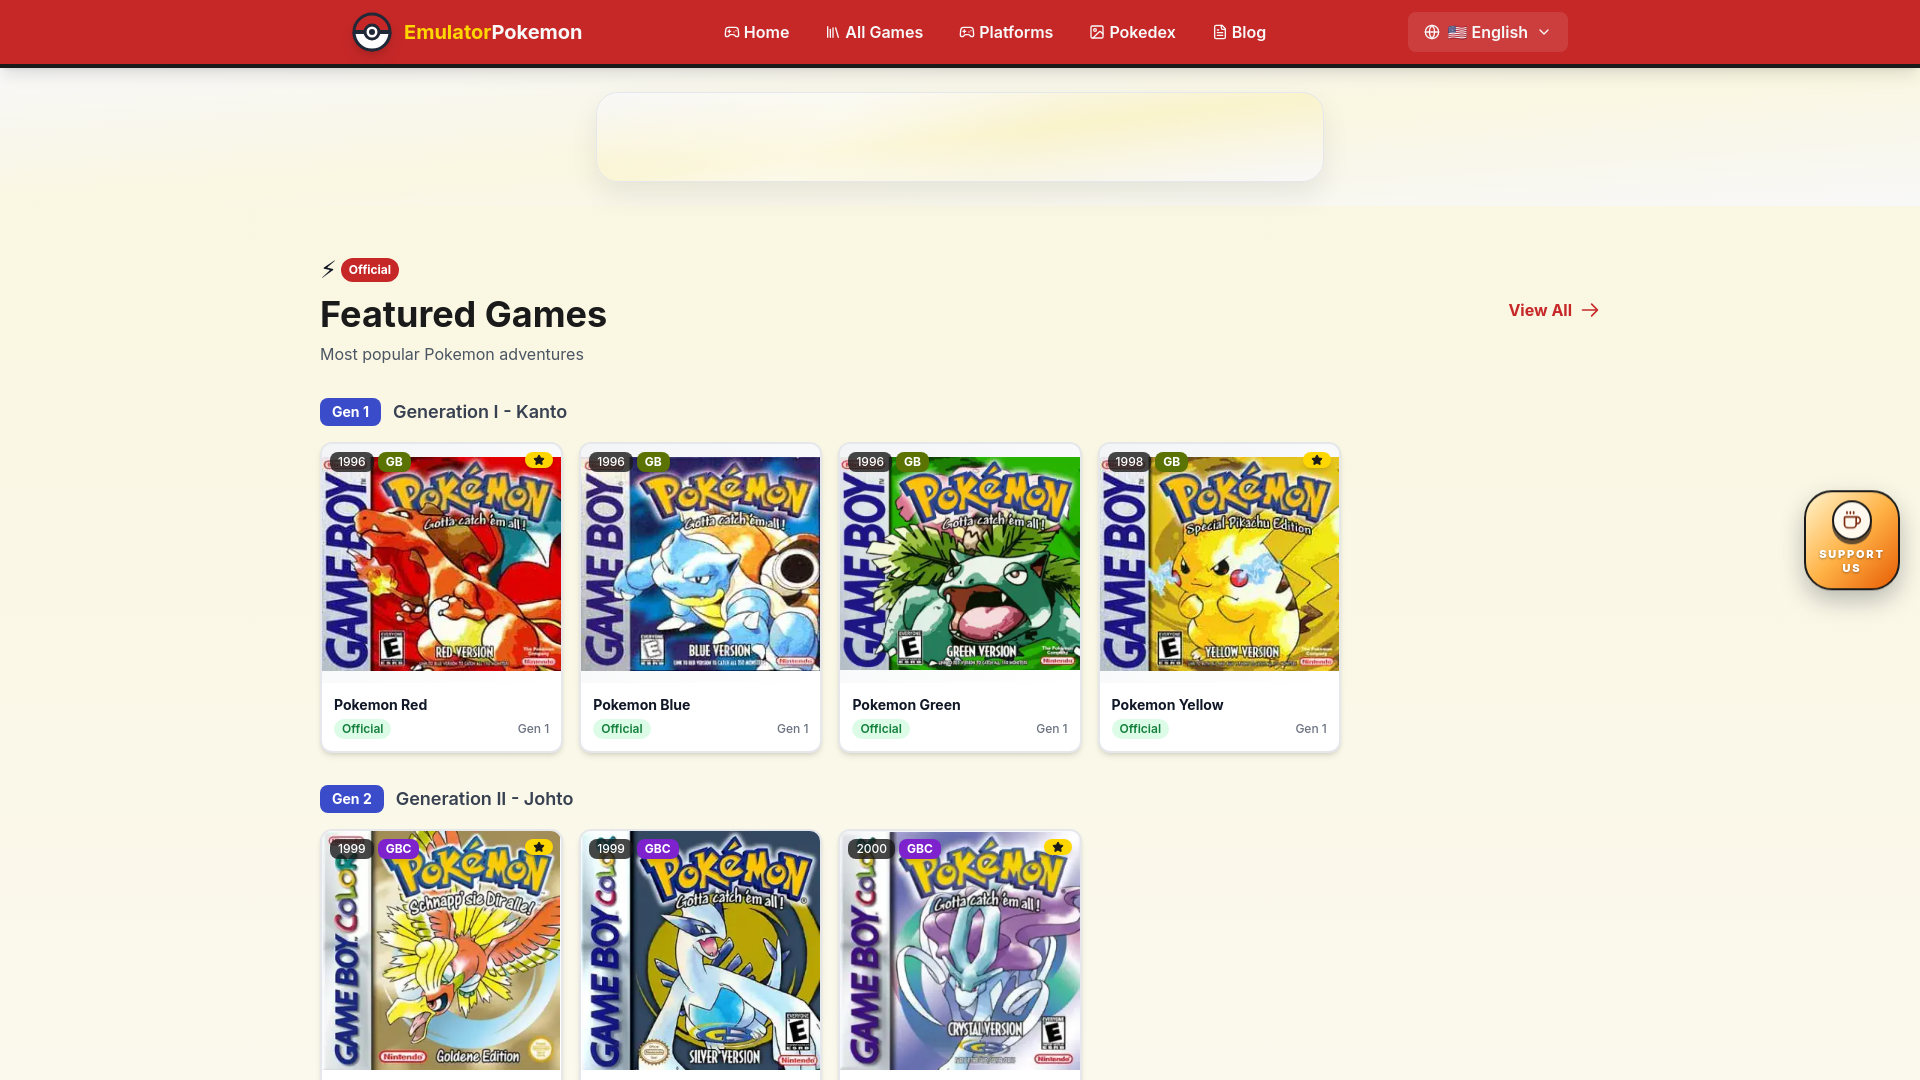1920x1080 pixels.
Task: Click the coffee cup icon in Support Us
Action: pyautogui.click(x=1851, y=521)
